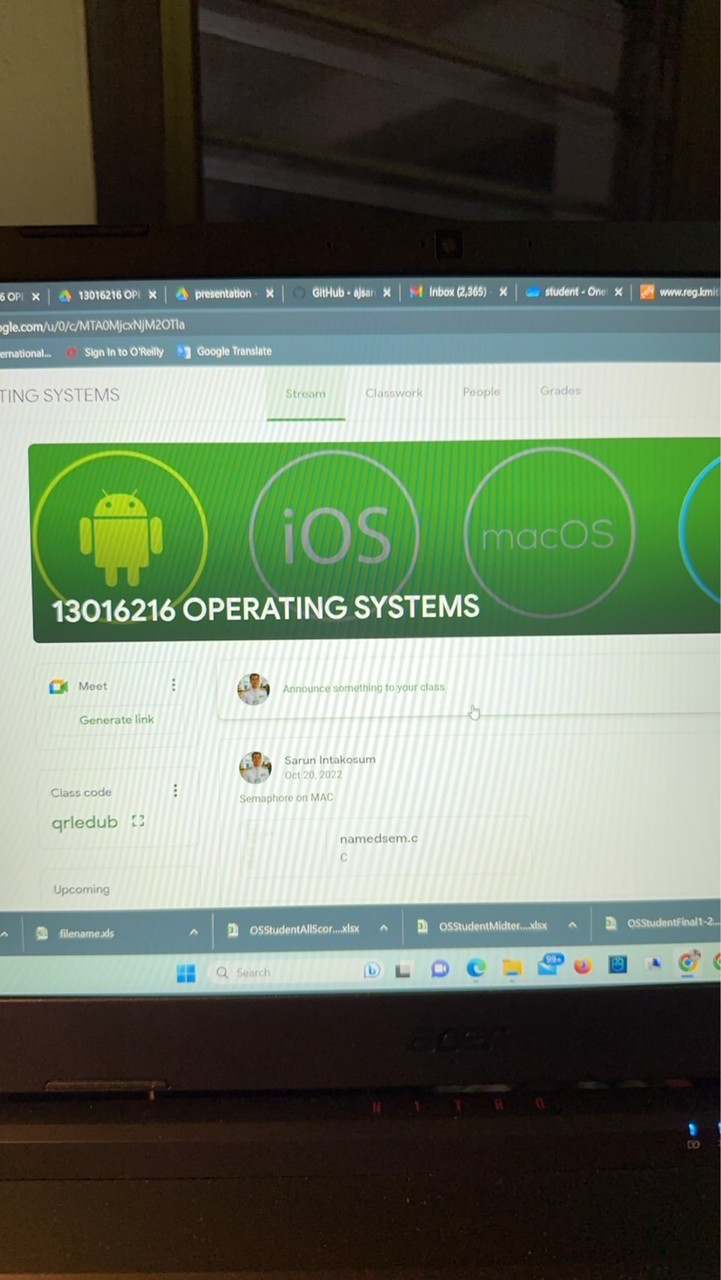Open the Class code three-dot menu
Screen dimensions: 721x1280
point(175,790)
